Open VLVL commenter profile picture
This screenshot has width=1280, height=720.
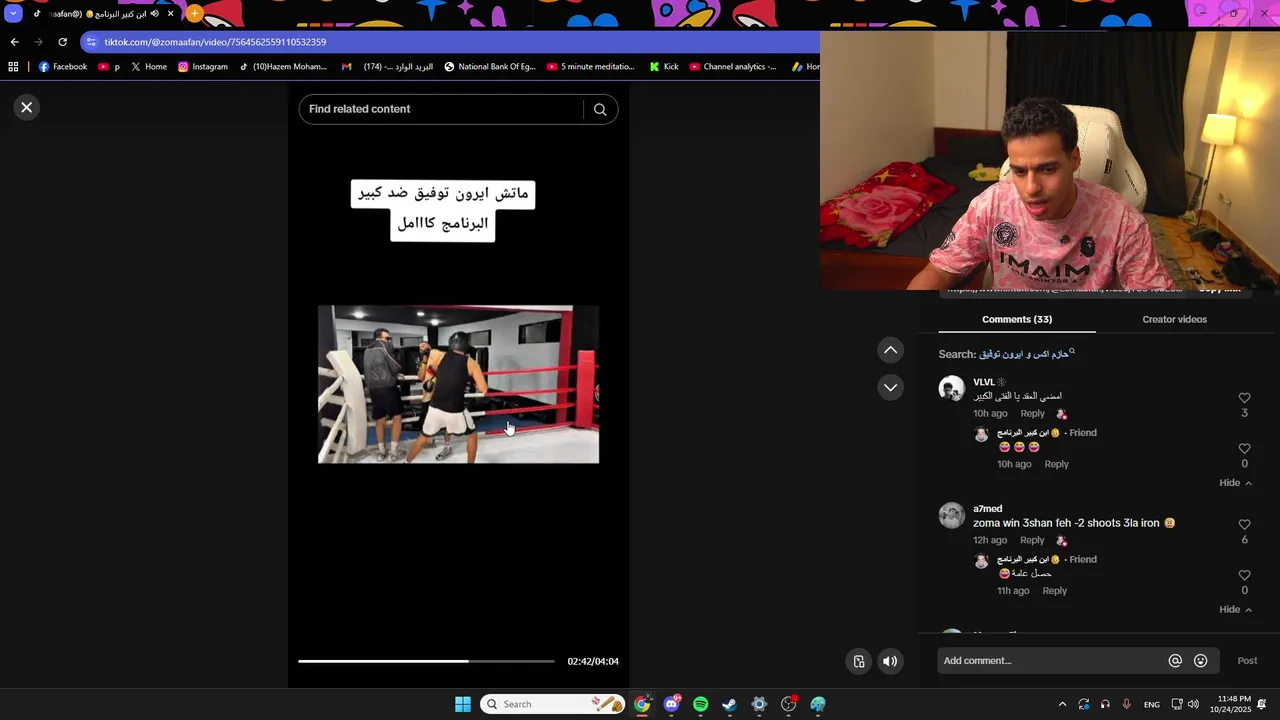tap(951, 388)
